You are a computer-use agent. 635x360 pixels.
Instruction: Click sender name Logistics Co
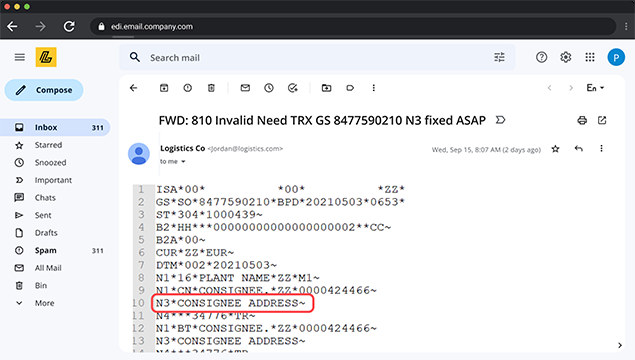click(183, 148)
